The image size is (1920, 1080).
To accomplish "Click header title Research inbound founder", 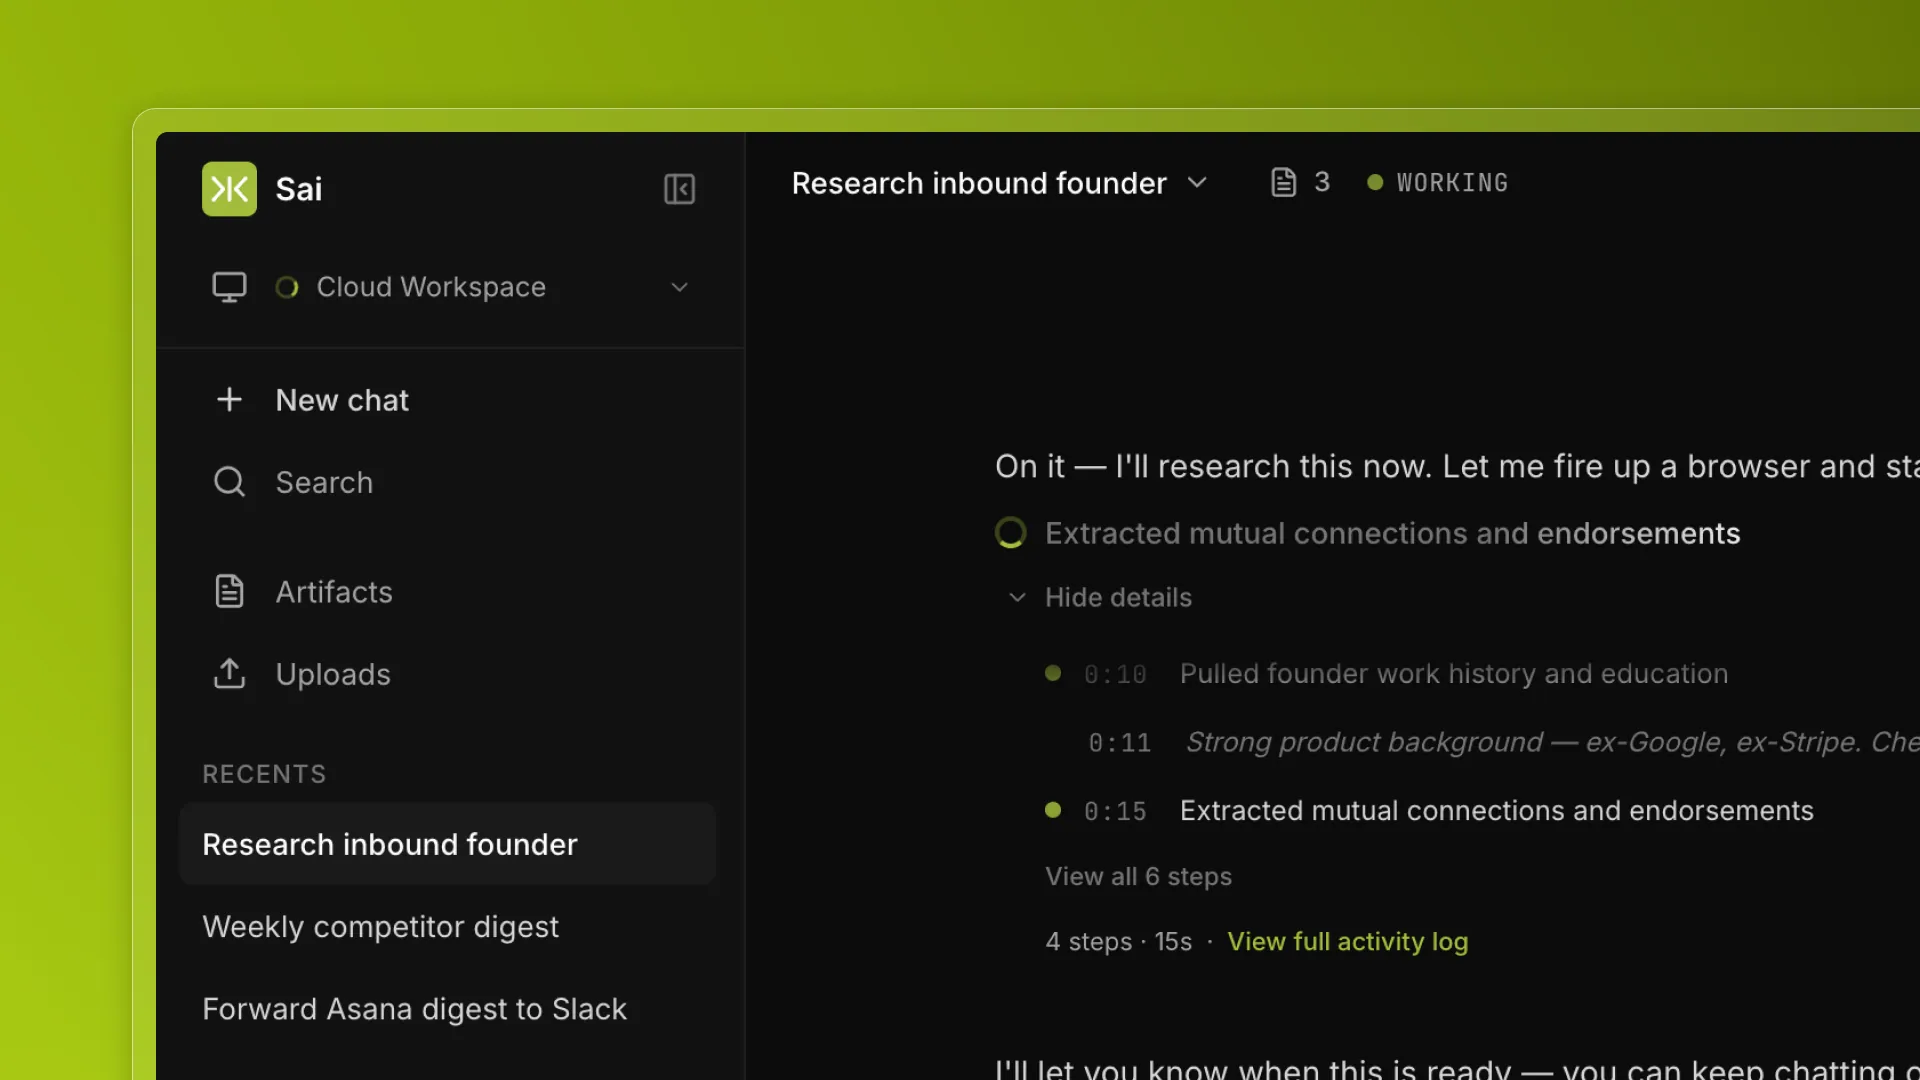I will [978, 183].
